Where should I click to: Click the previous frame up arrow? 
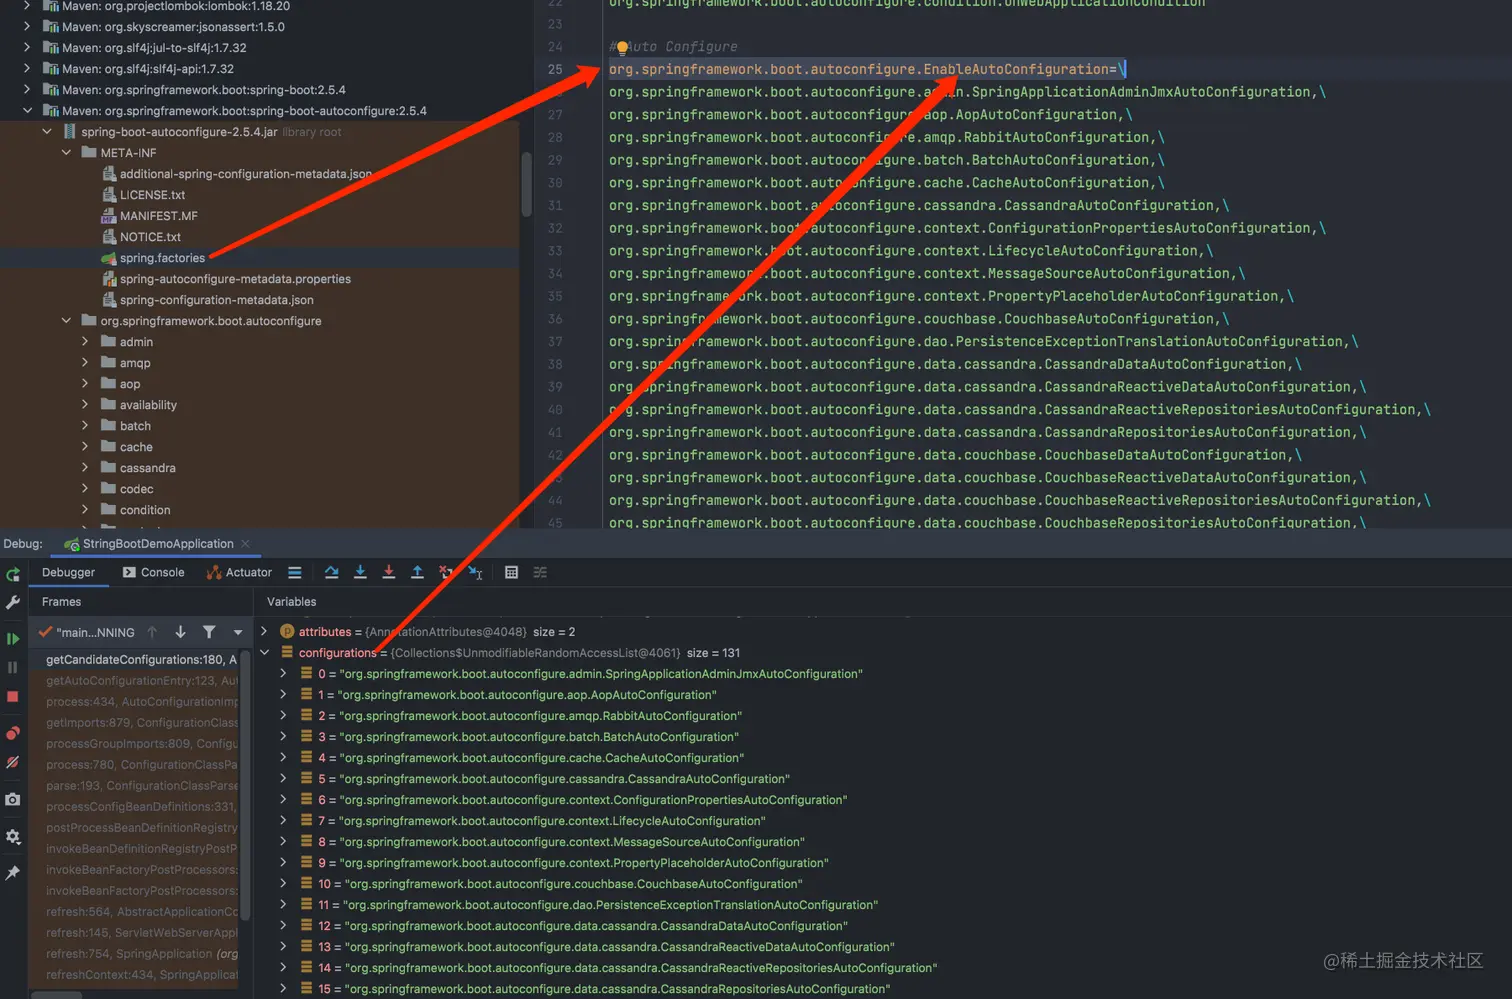(x=152, y=632)
